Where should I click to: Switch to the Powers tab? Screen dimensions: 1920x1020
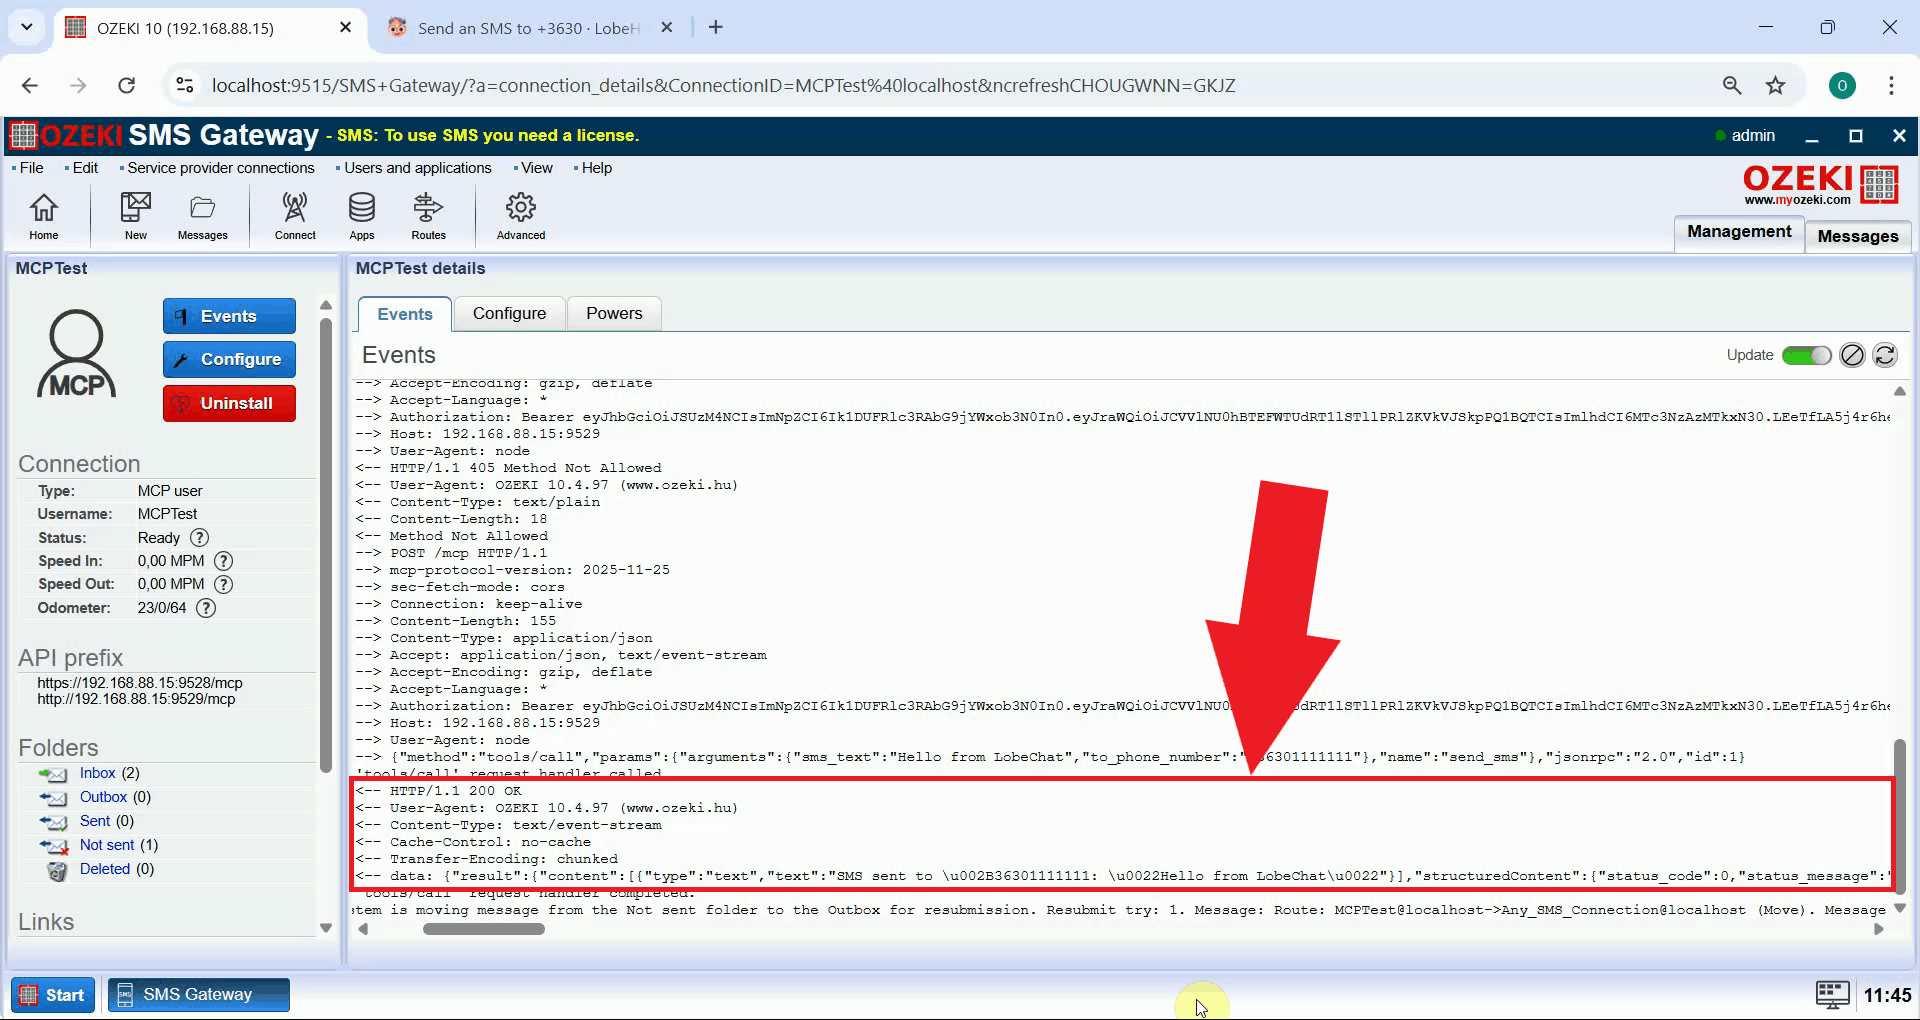click(614, 314)
